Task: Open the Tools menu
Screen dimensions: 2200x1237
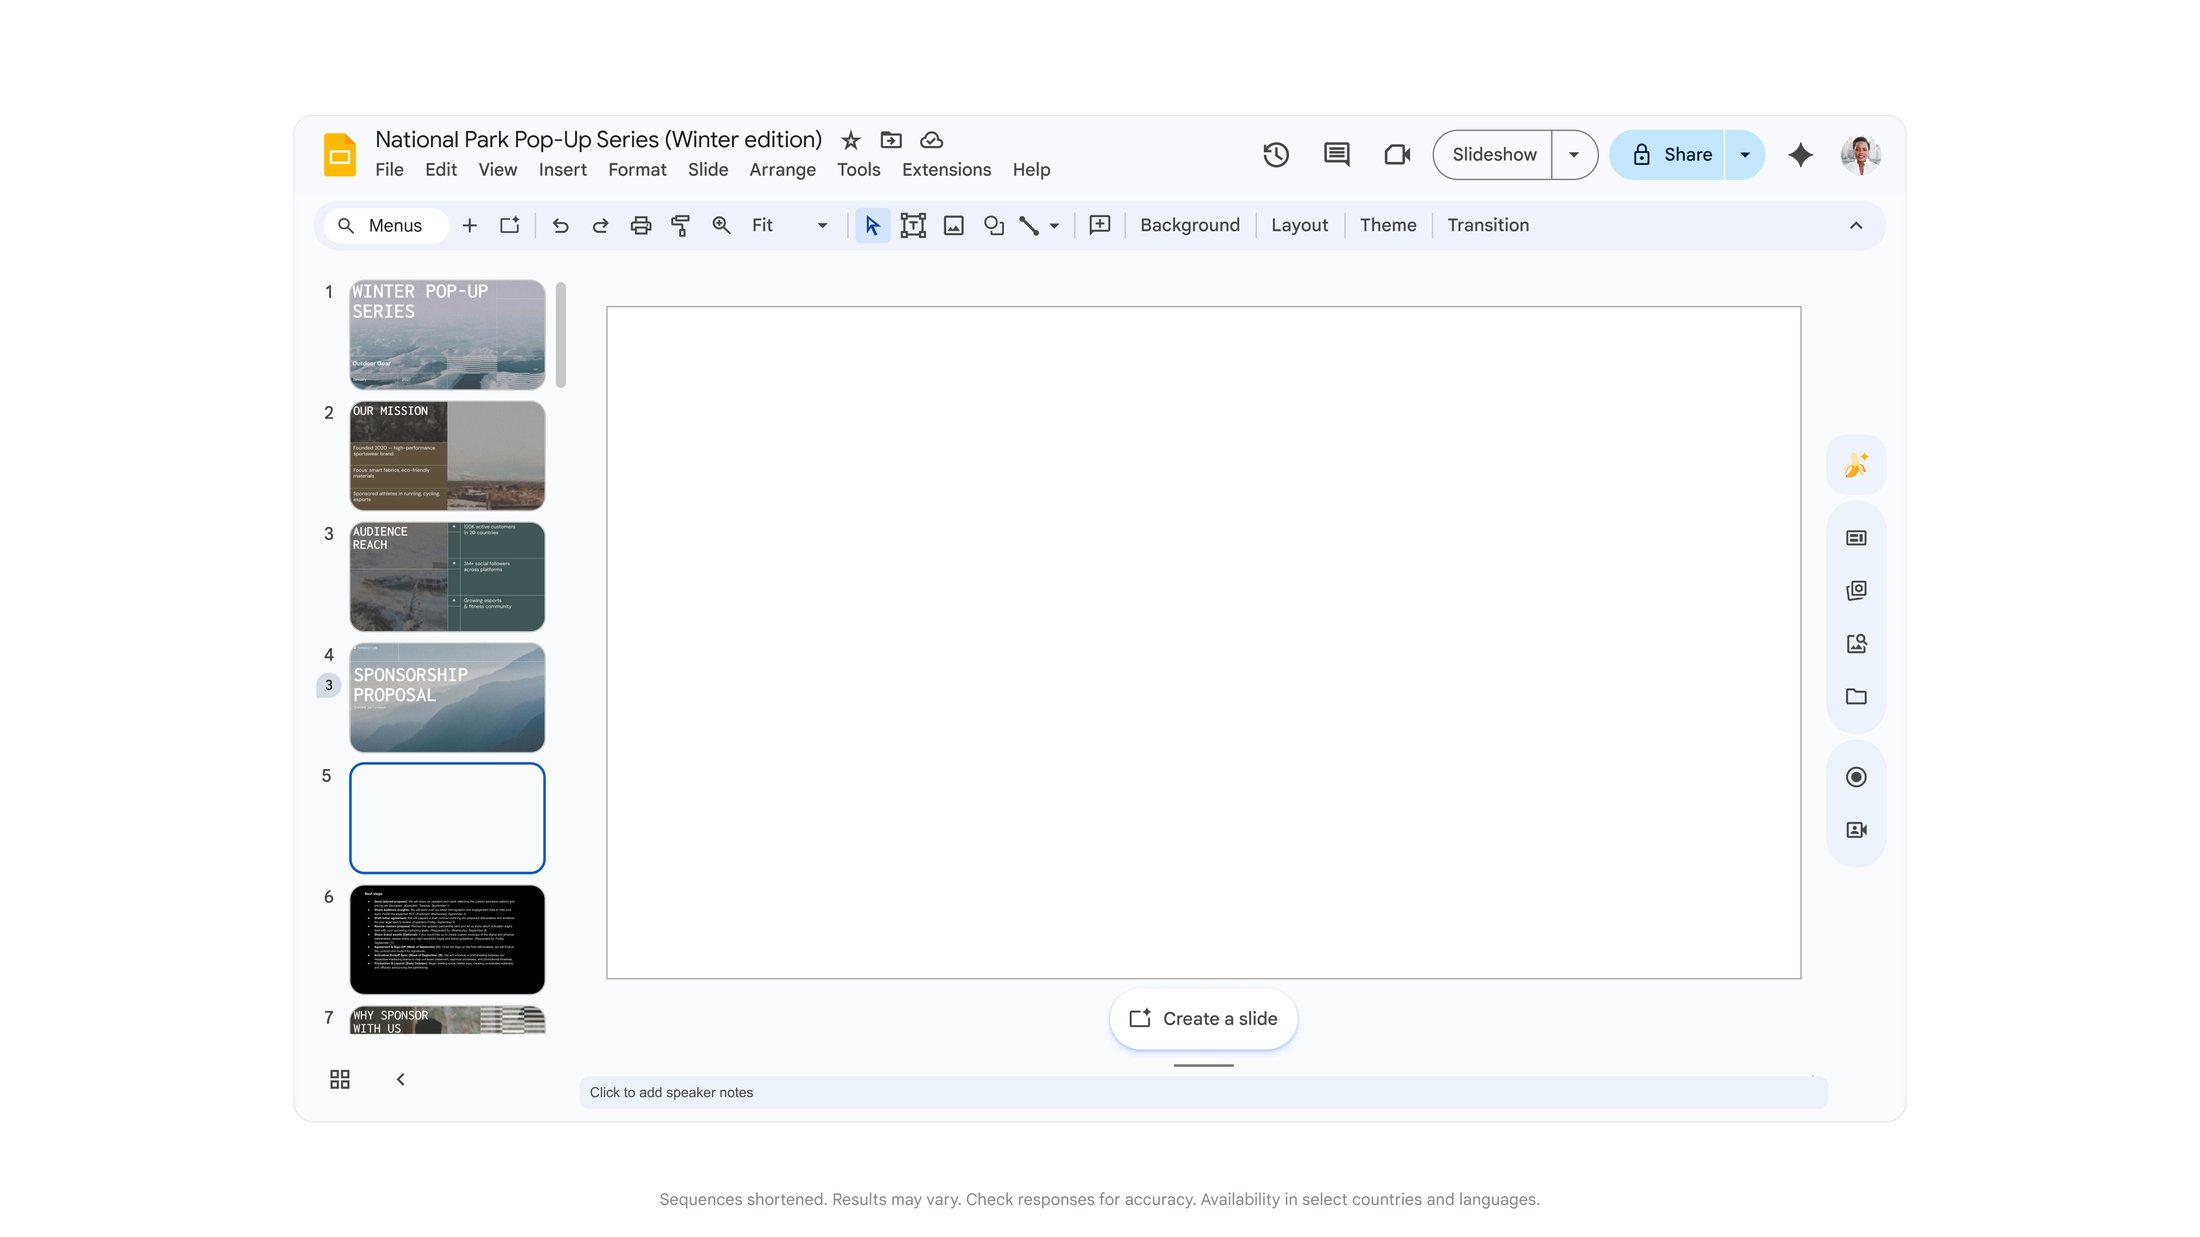Action: point(858,169)
